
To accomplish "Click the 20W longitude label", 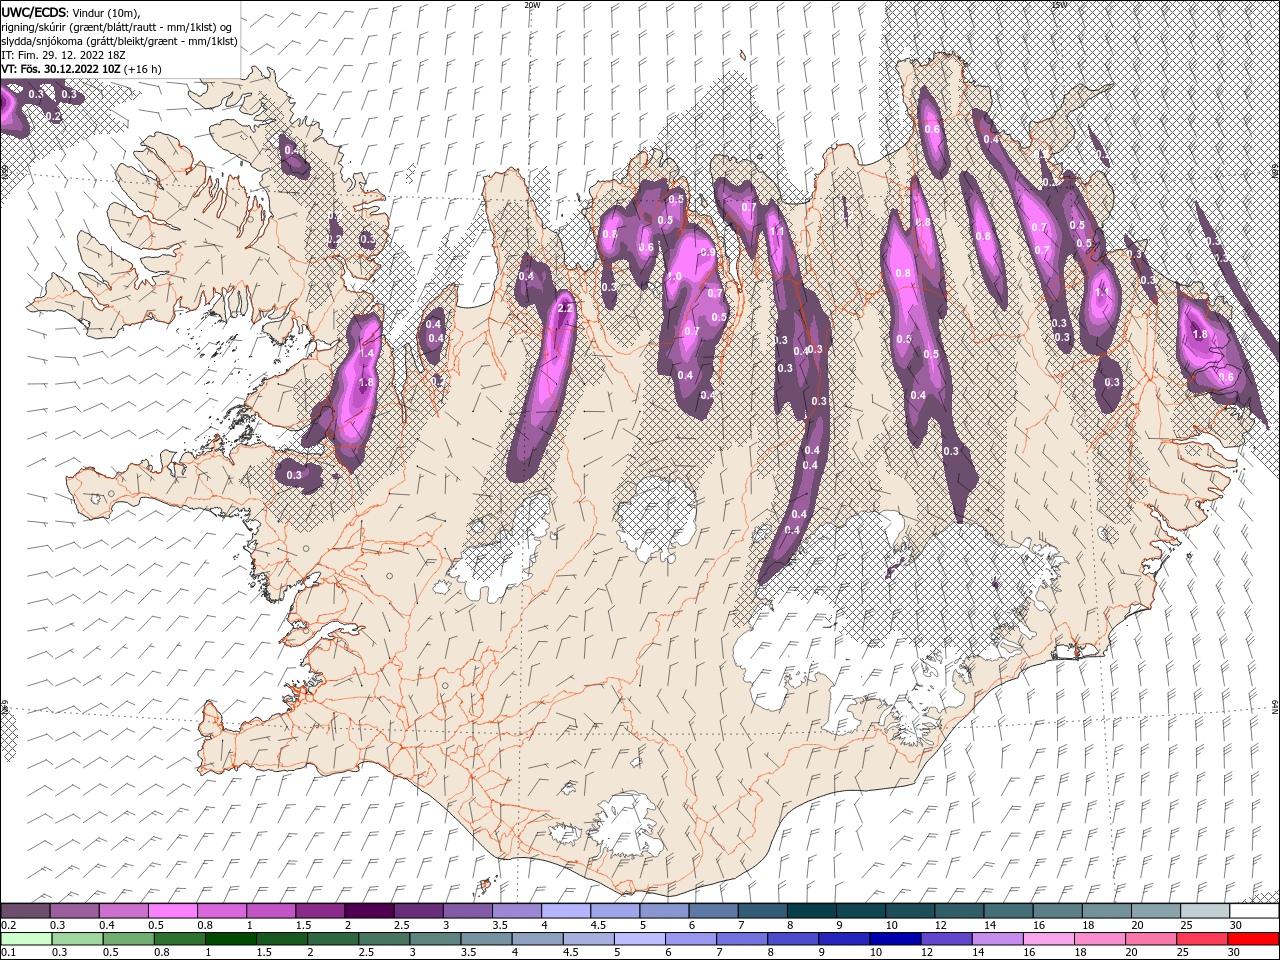I will [532, 5].
